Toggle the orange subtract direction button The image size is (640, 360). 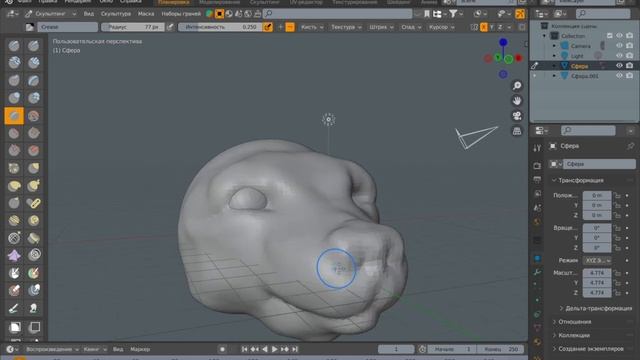coord(290,27)
